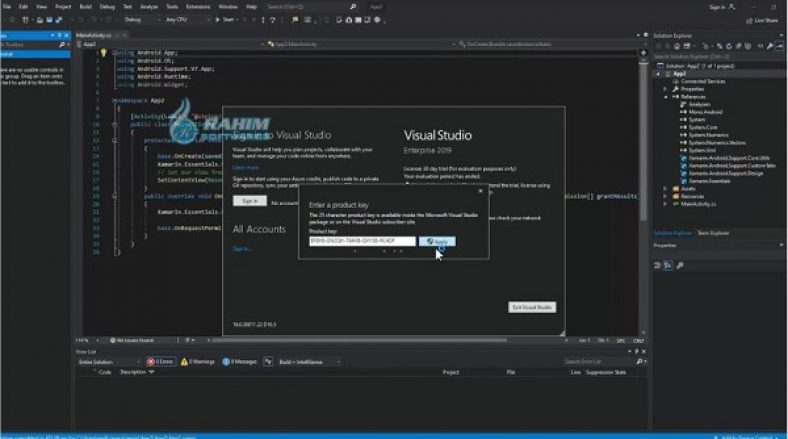Select Connected Services in Solution Explorer
788x439 pixels.
tap(703, 81)
